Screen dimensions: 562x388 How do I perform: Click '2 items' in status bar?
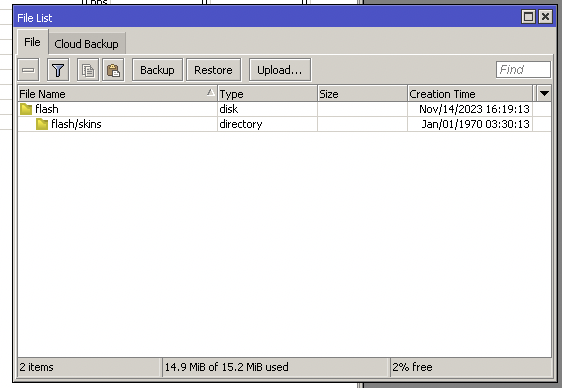(37, 367)
